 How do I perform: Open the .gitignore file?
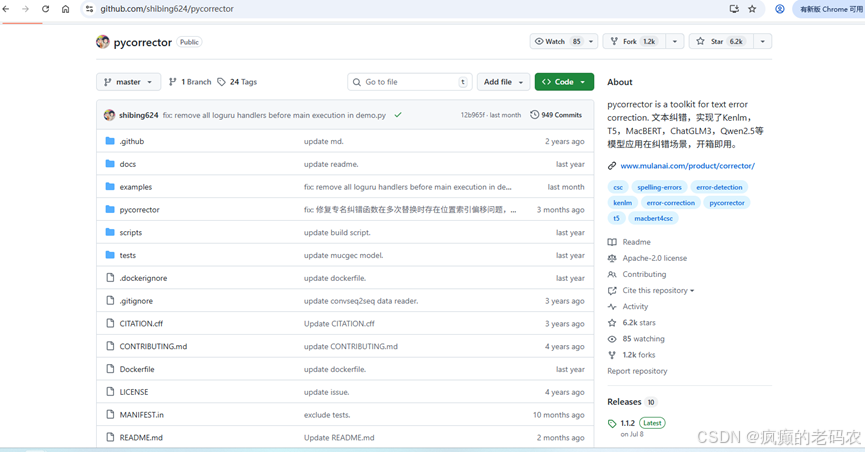click(x=136, y=301)
